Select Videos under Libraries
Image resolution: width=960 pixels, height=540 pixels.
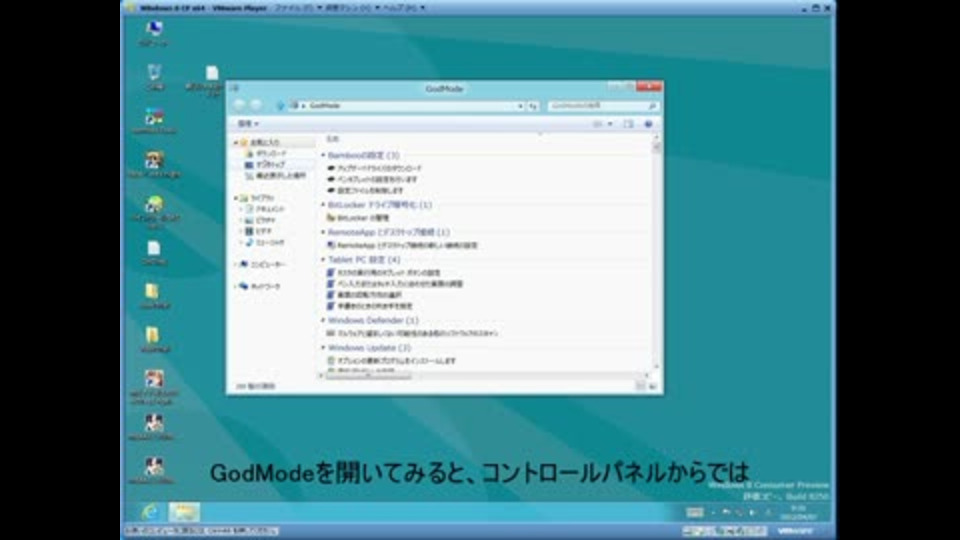coord(259,231)
